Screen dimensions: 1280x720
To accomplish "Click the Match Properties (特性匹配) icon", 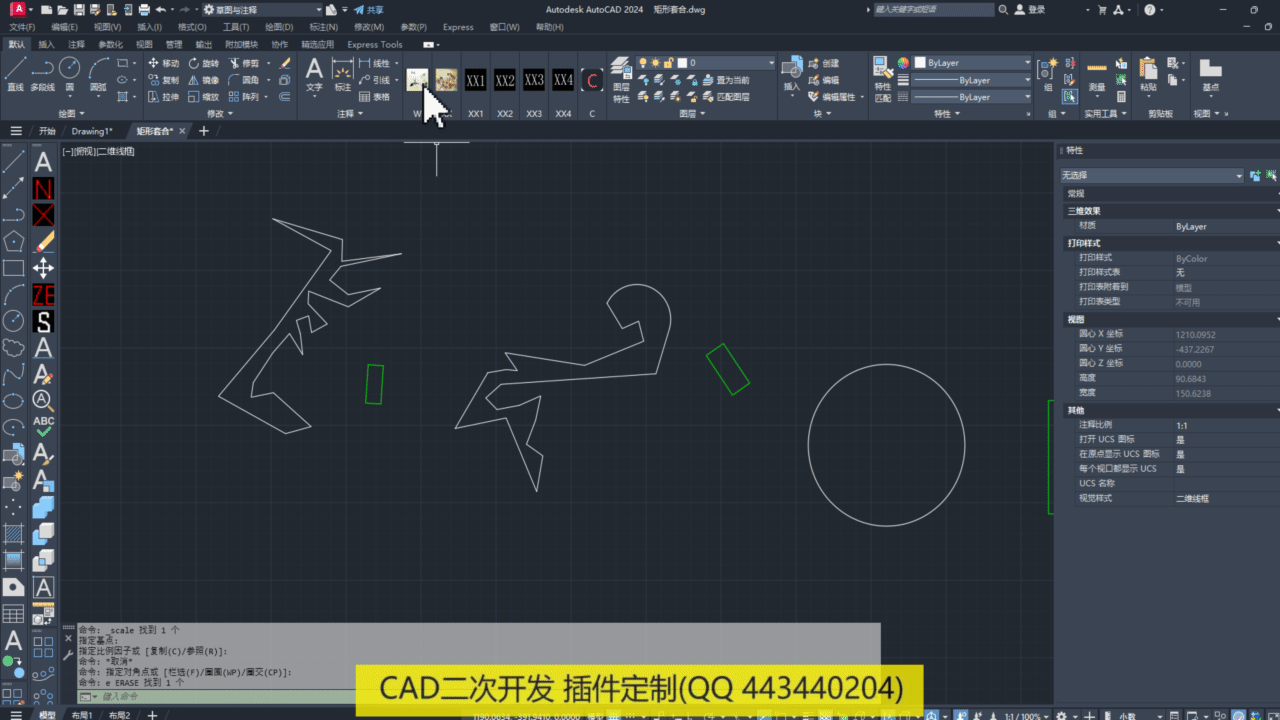I will [x=883, y=78].
